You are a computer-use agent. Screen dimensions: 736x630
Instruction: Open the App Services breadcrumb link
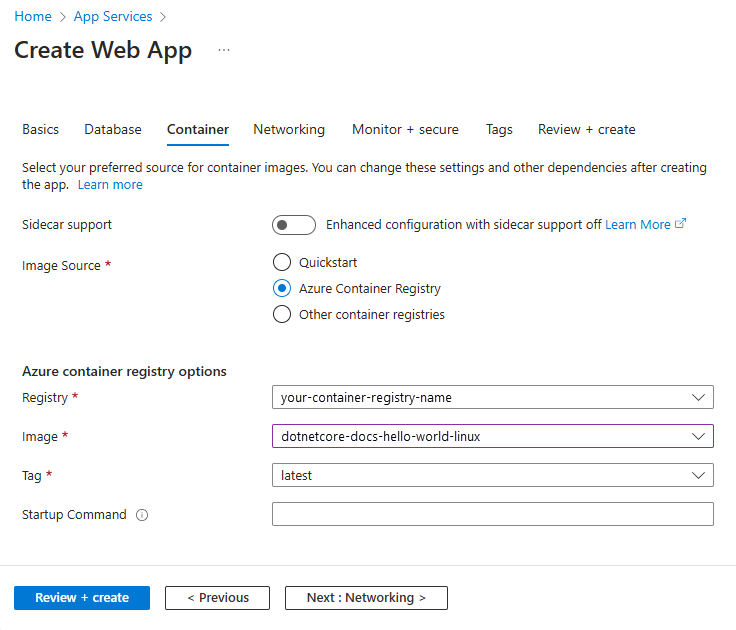(113, 16)
